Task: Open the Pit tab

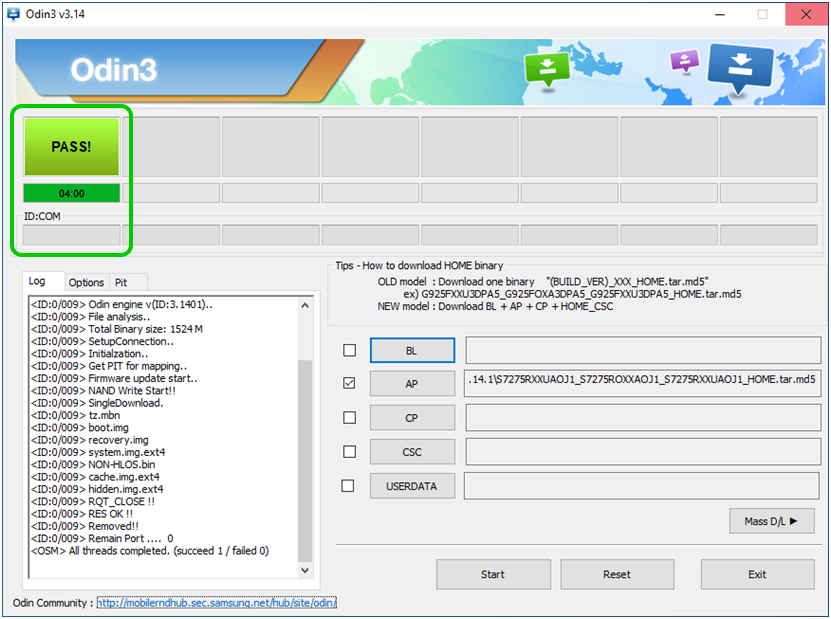Action: [x=121, y=283]
